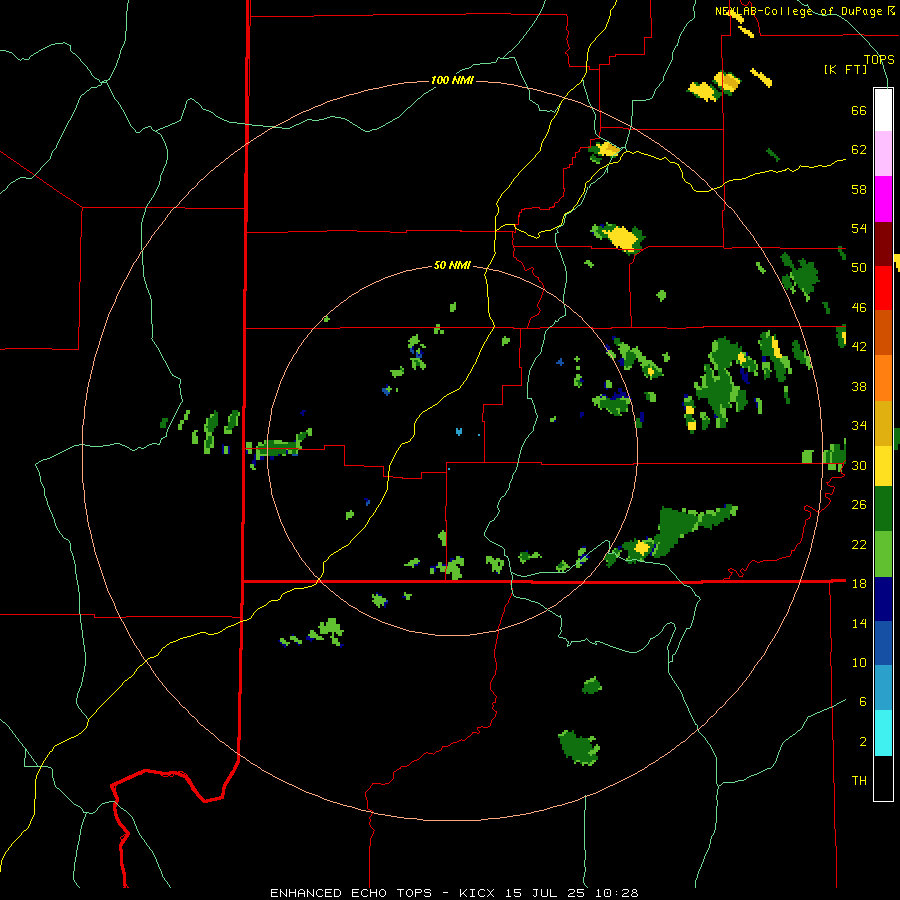
Task: Click the '26' legend value
Action: (859, 505)
